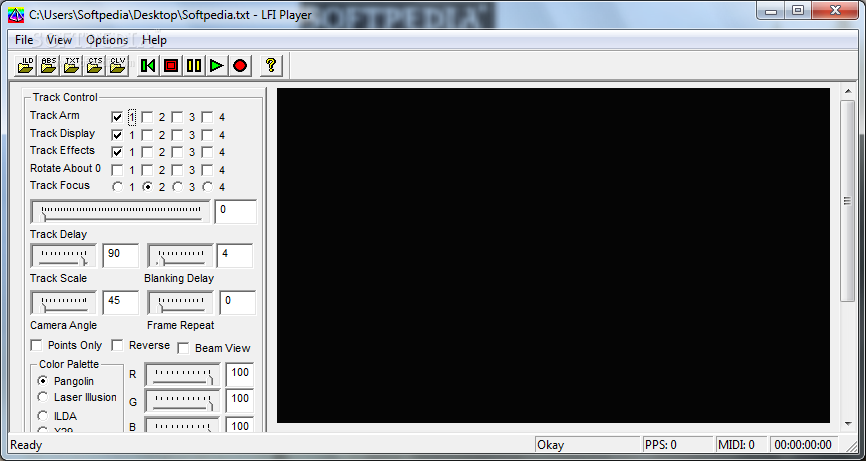Enable Track Display 3

click(x=177, y=135)
